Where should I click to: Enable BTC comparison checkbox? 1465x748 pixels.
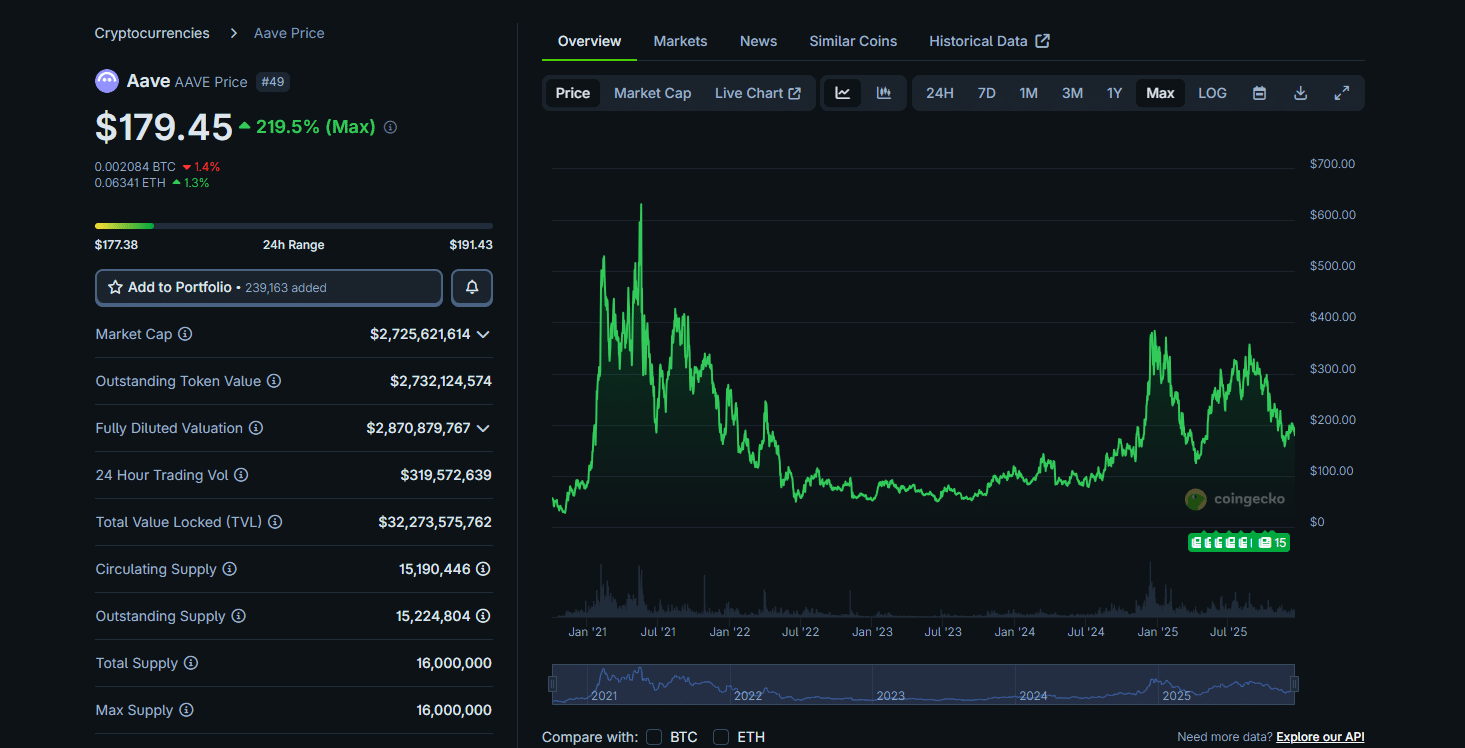pyautogui.click(x=655, y=736)
